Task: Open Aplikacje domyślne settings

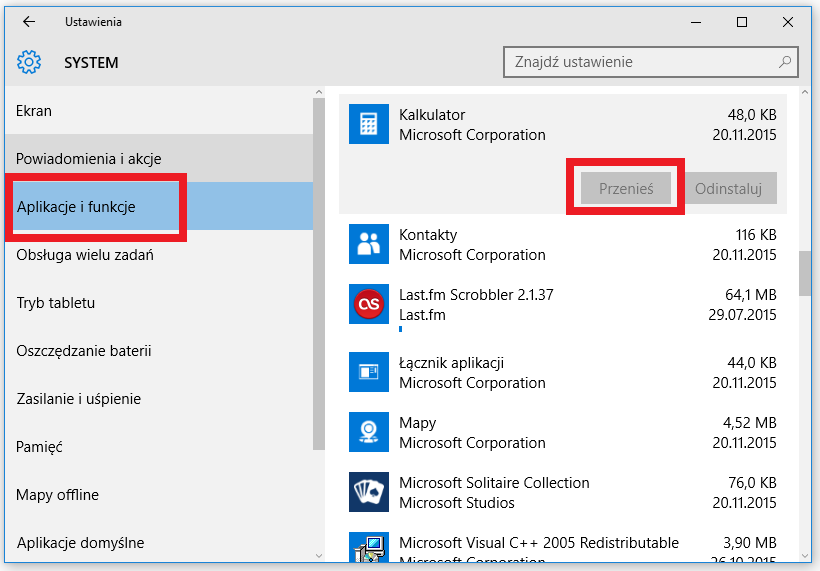Action: coord(159,542)
